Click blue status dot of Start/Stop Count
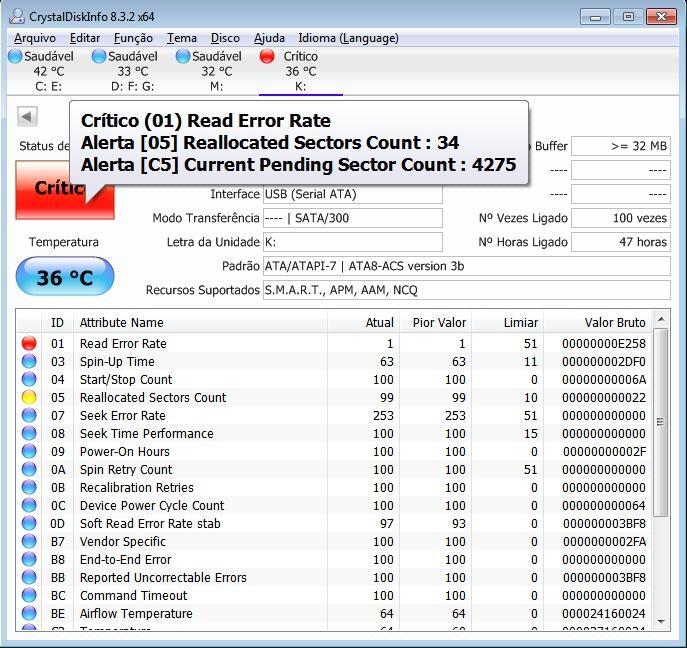This screenshot has height=648, width=687. pyautogui.click(x=29, y=379)
